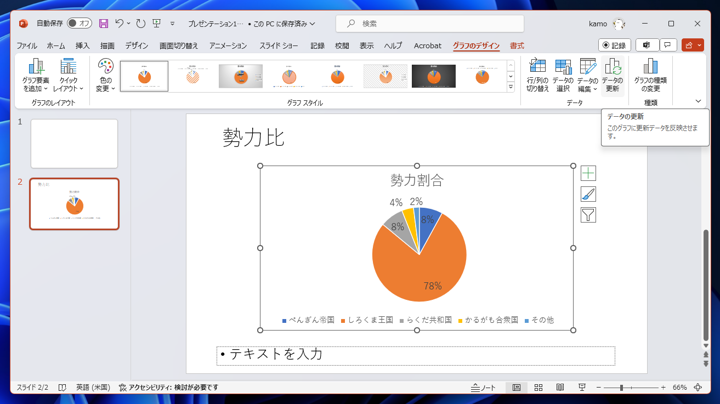This screenshot has width=720, height=404.
Task: Click the present in Teams icon button
Action: click(x=647, y=45)
